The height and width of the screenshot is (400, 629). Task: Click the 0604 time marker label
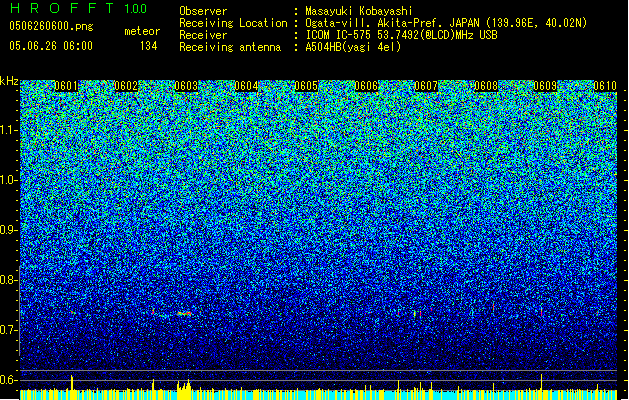click(246, 86)
